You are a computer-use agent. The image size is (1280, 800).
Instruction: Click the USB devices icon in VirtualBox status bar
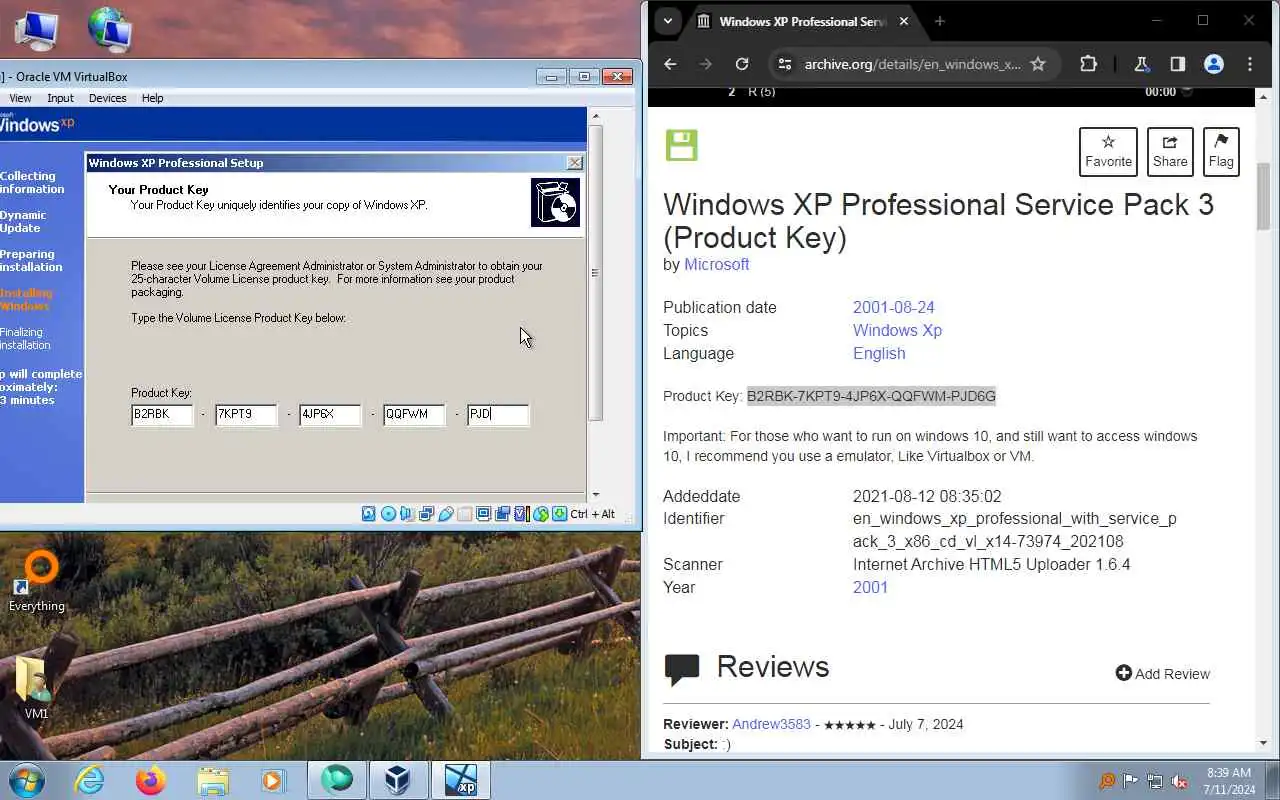tap(445, 514)
